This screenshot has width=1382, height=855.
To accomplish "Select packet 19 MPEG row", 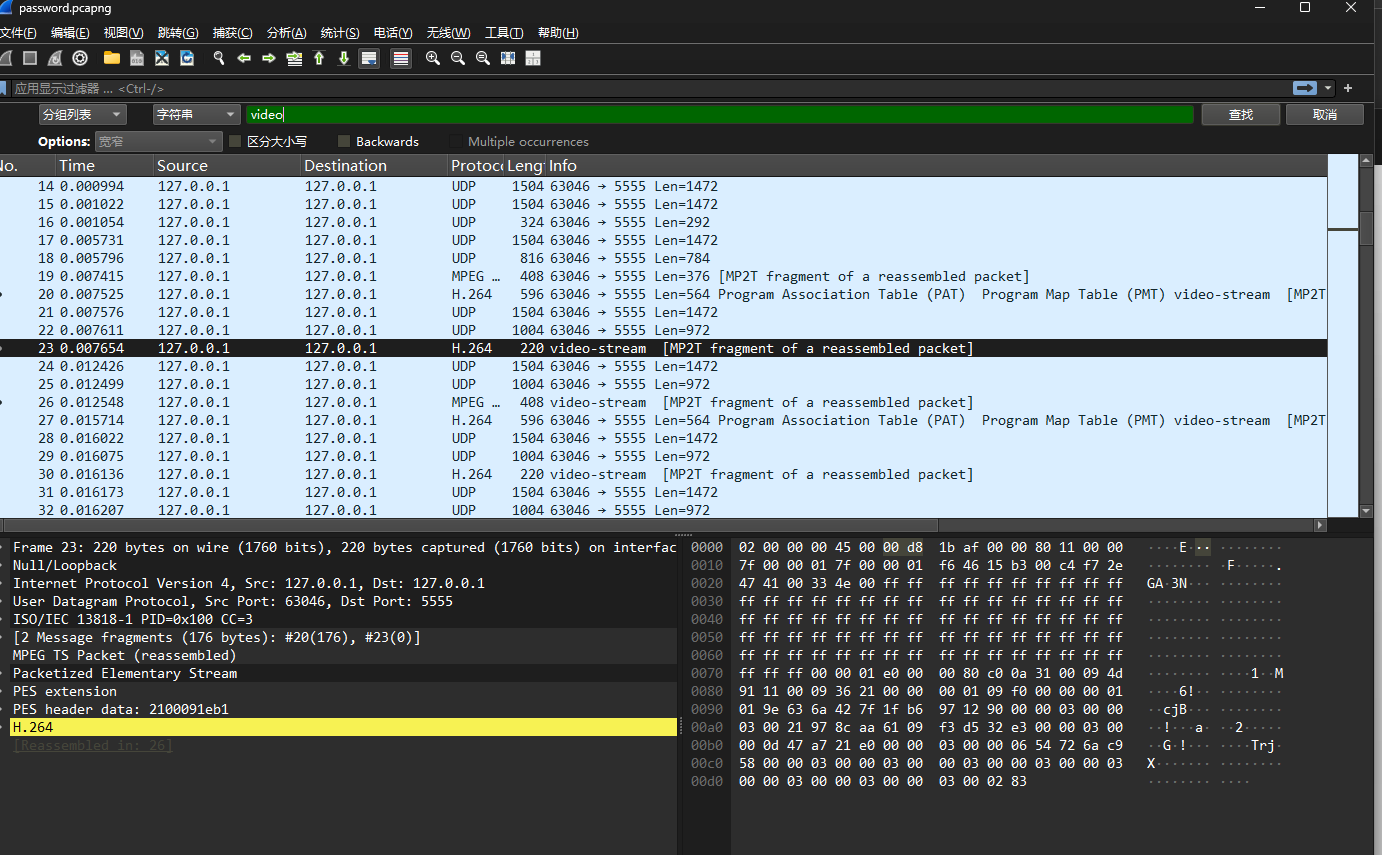I will tap(664, 276).
